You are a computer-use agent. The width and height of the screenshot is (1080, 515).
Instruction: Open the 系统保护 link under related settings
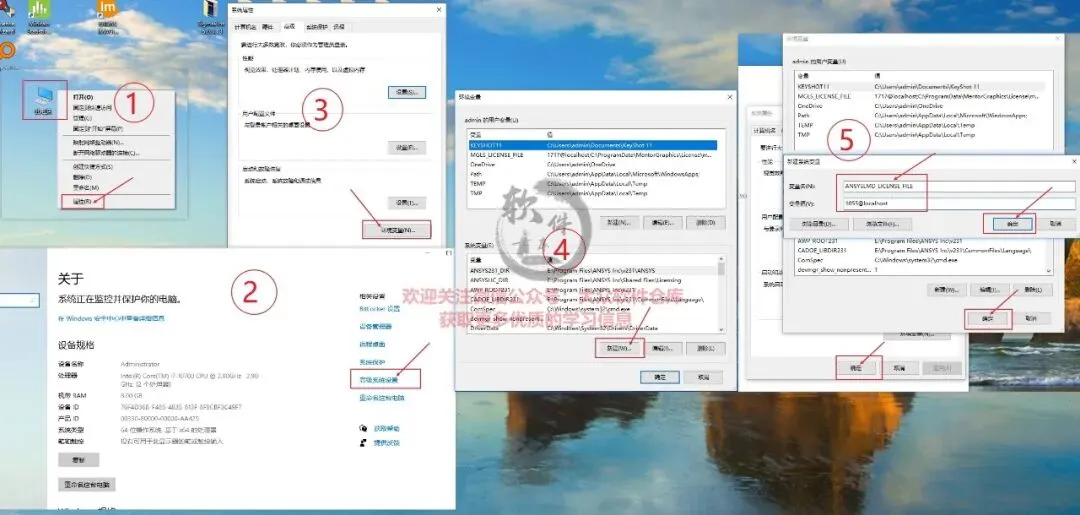click(x=373, y=362)
